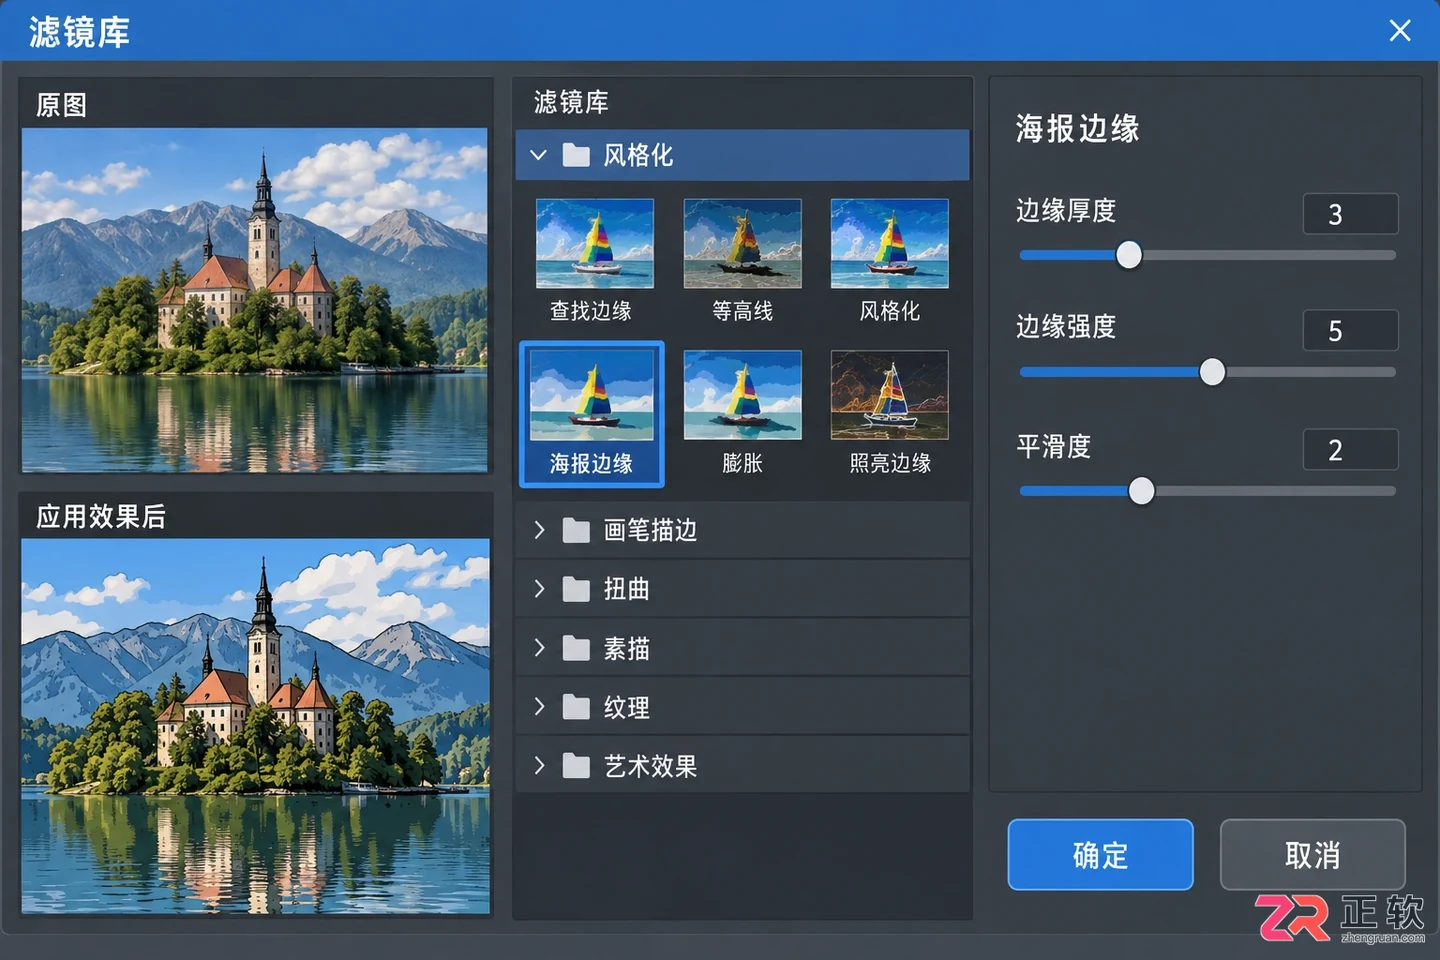
Task: Click the 应用效果后 preview image
Action: pos(256,726)
